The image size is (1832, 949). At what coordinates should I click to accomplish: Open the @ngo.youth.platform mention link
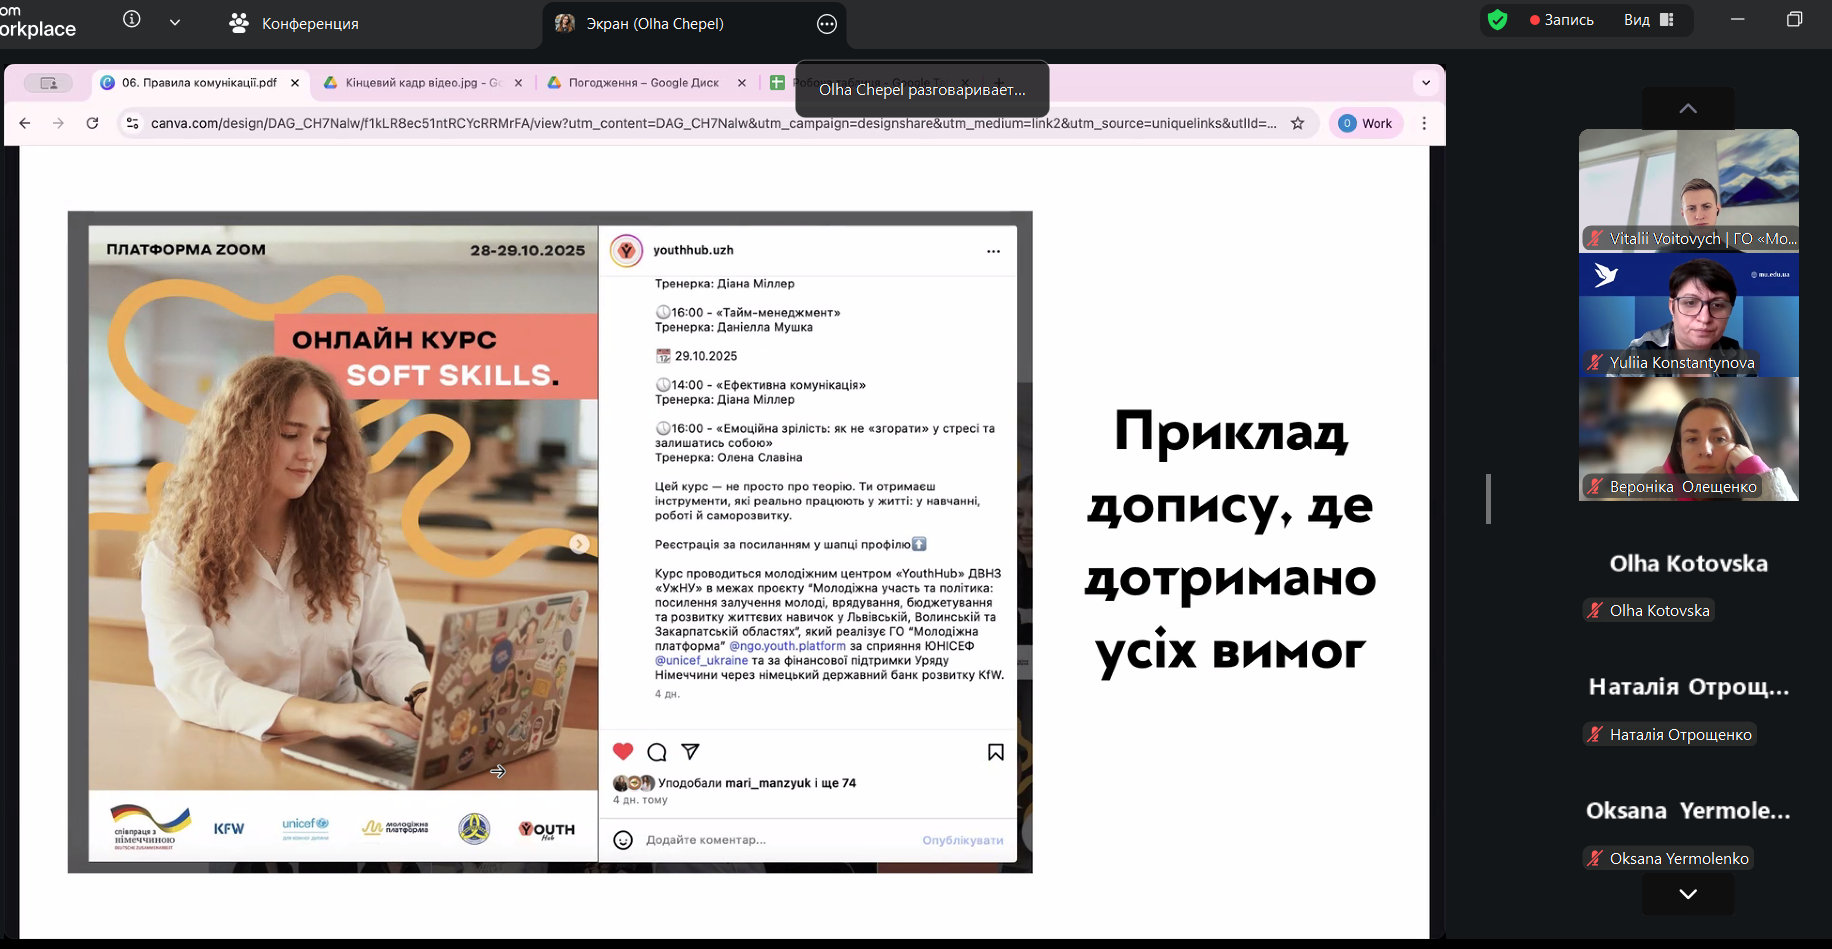tap(787, 646)
